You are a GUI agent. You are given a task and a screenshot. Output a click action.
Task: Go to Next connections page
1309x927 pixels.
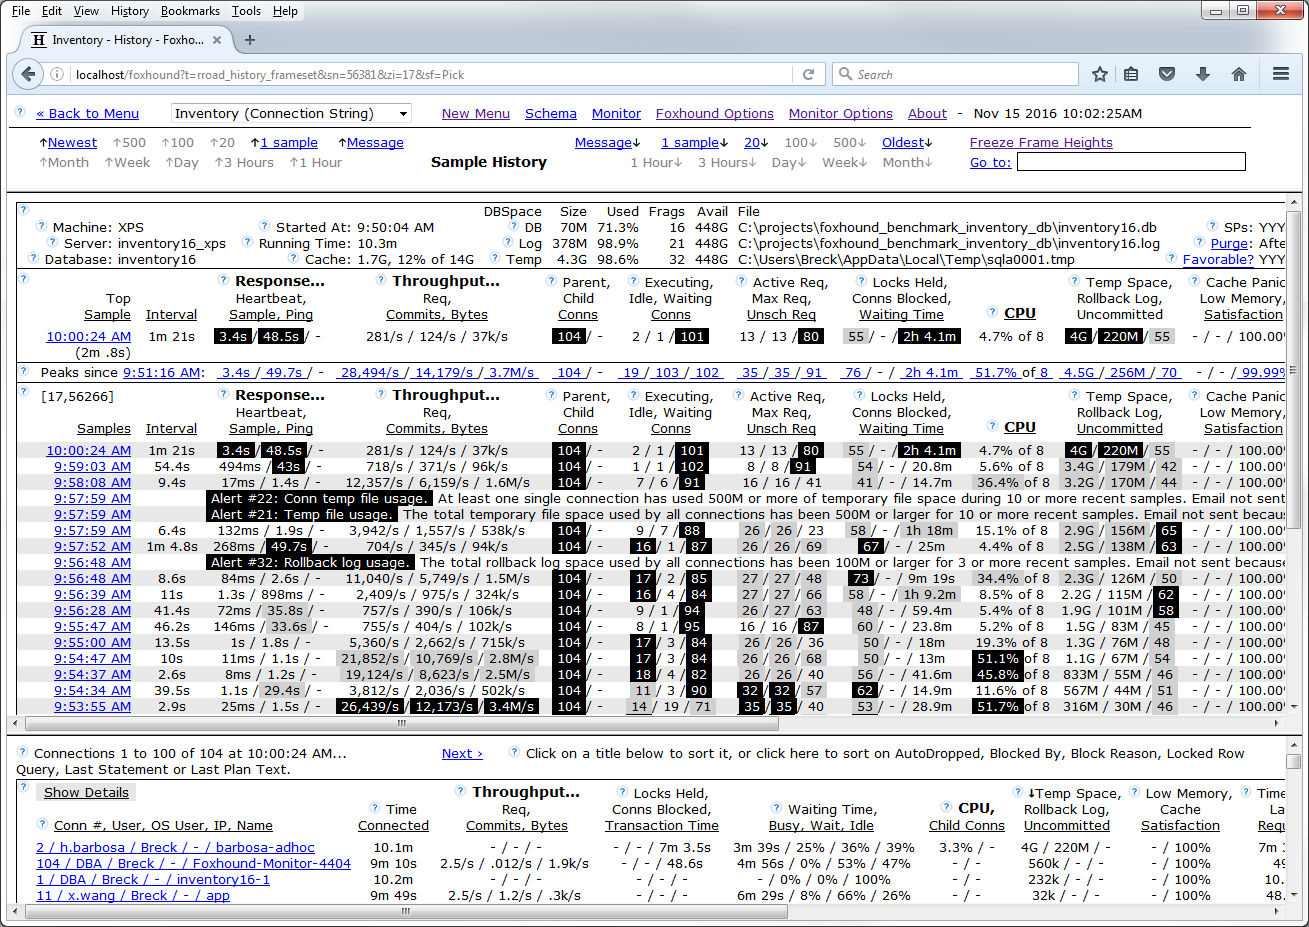click(462, 754)
